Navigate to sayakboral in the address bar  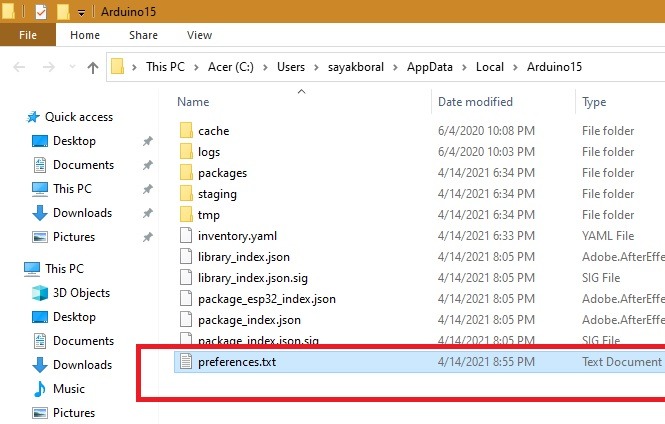356,67
